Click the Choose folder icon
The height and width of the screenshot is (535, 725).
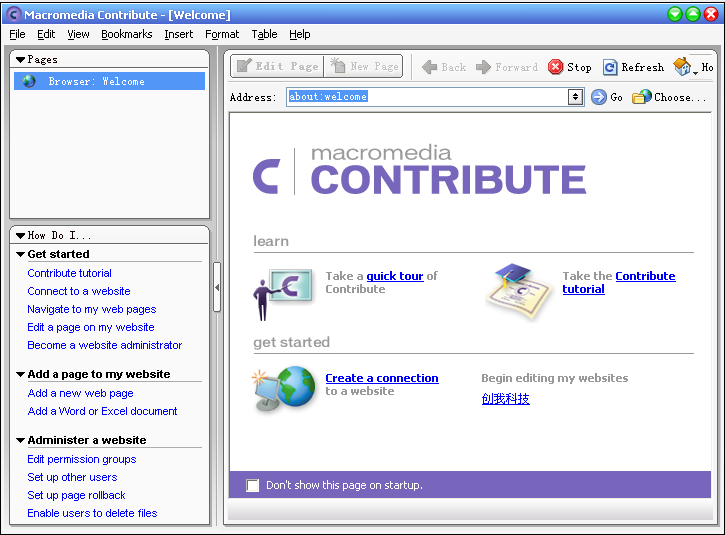pyautogui.click(x=642, y=97)
